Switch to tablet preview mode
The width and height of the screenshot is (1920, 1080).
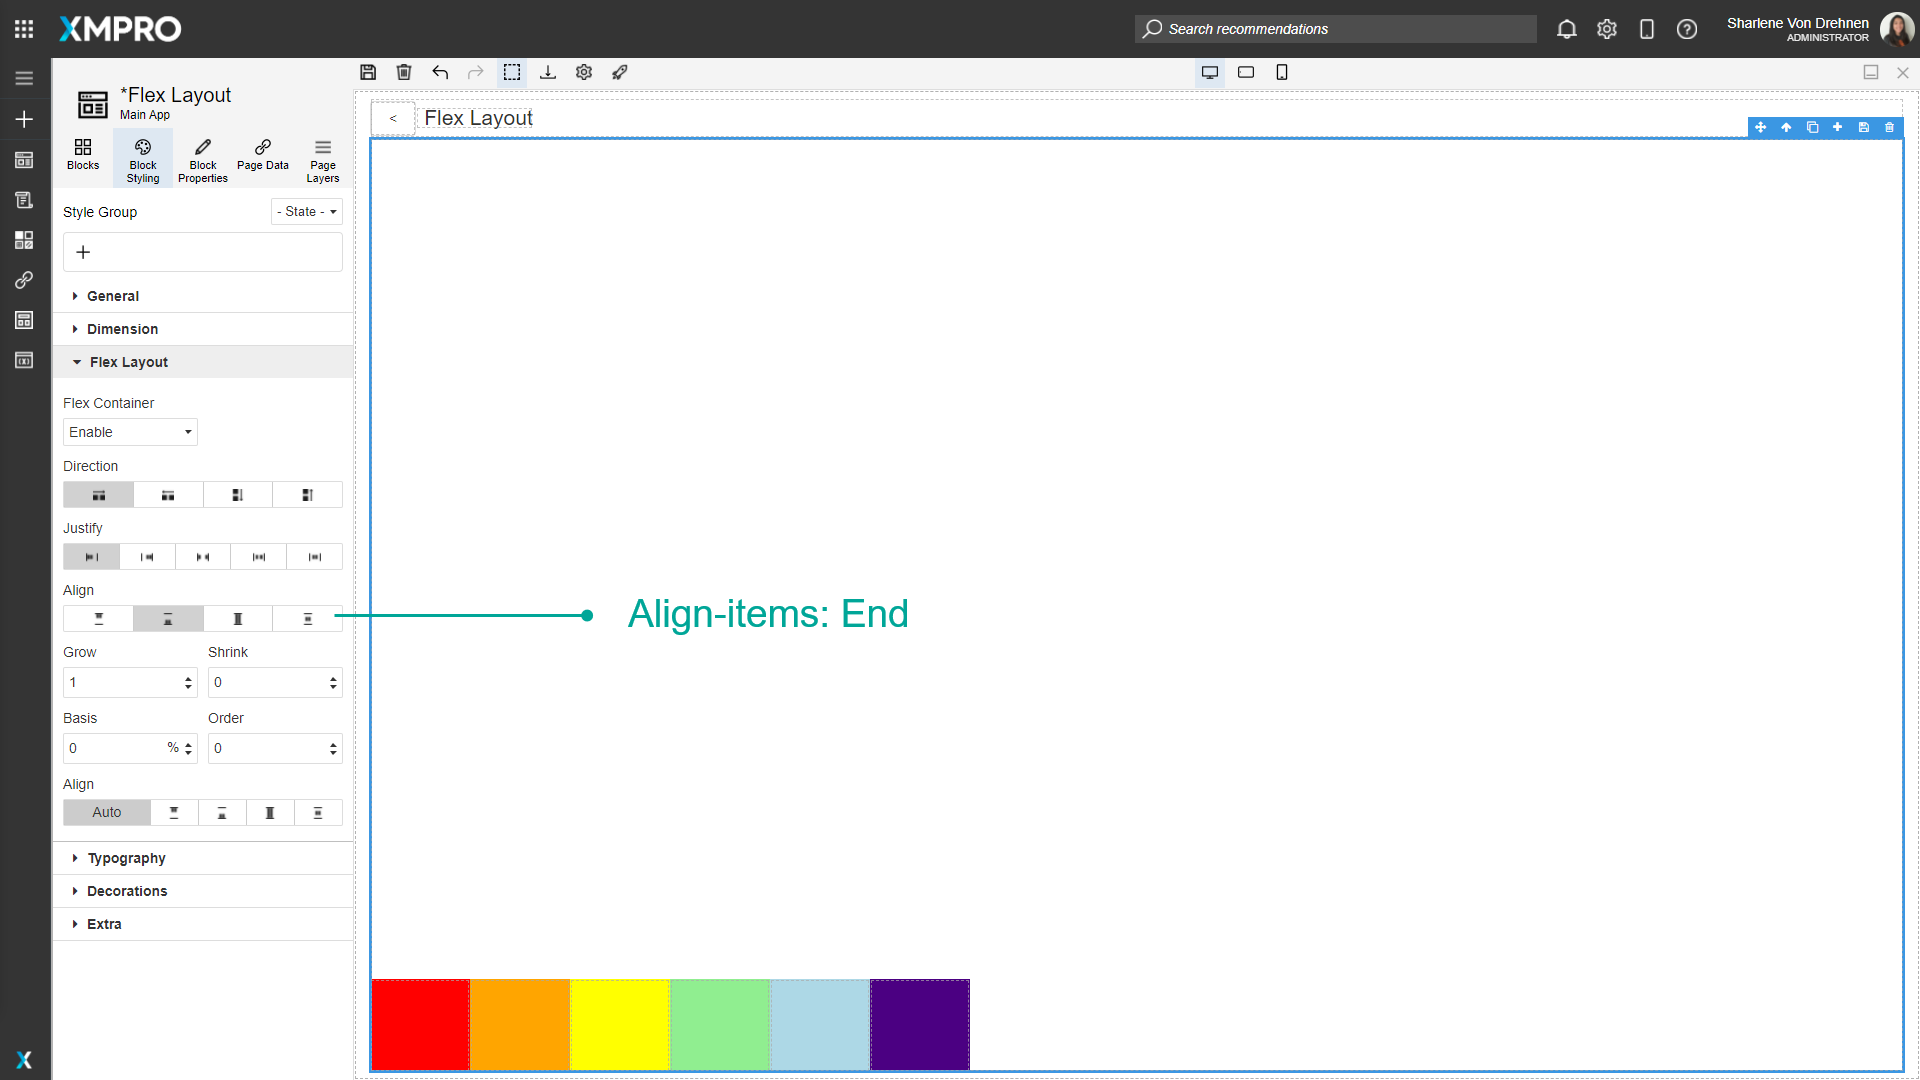coord(1246,72)
